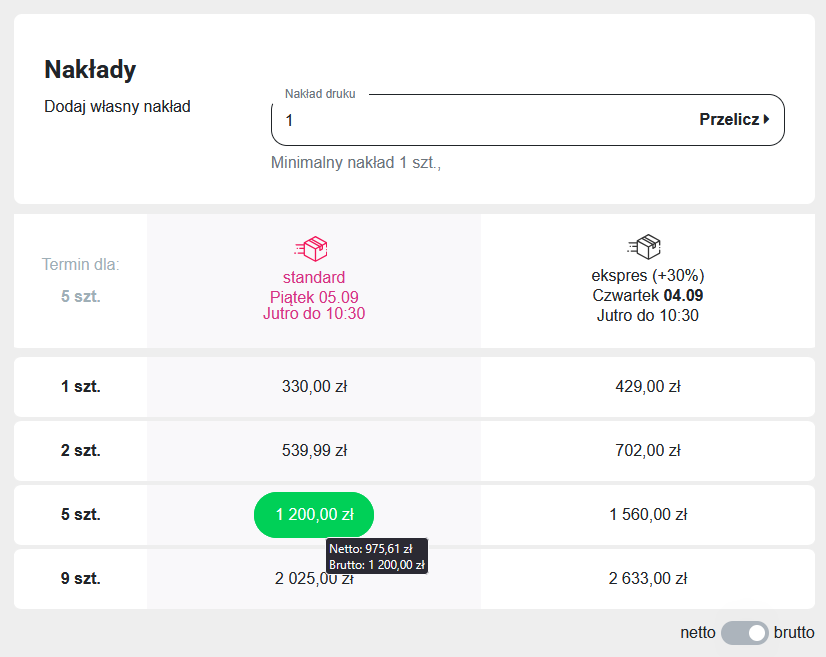This screenshot has height=657, width=826.
Task: Select 539,99 zł for 2 szt.
Action: pos(314,451)
